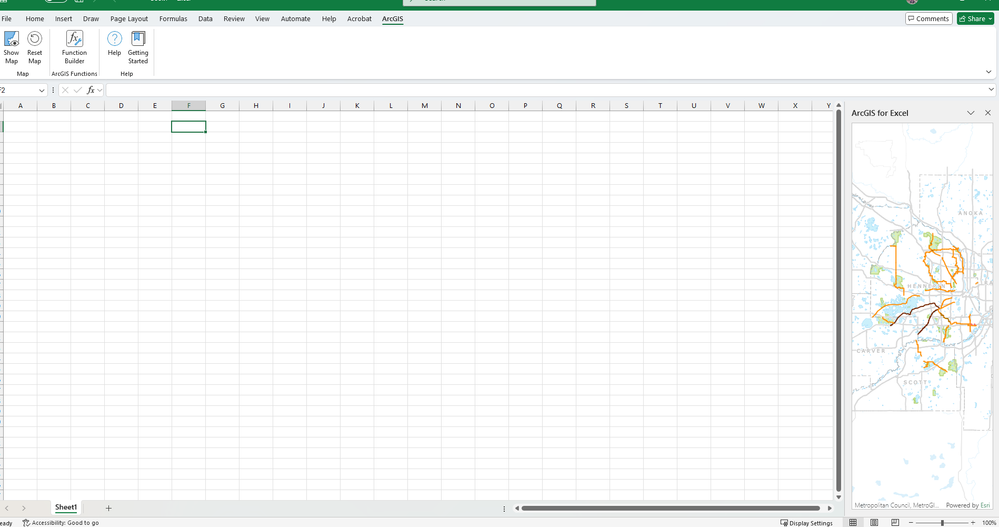Switch to Page Break Preview view
The height and width of the screenshot is (527, 999).
pyautogui.click(x=895, y=523)
